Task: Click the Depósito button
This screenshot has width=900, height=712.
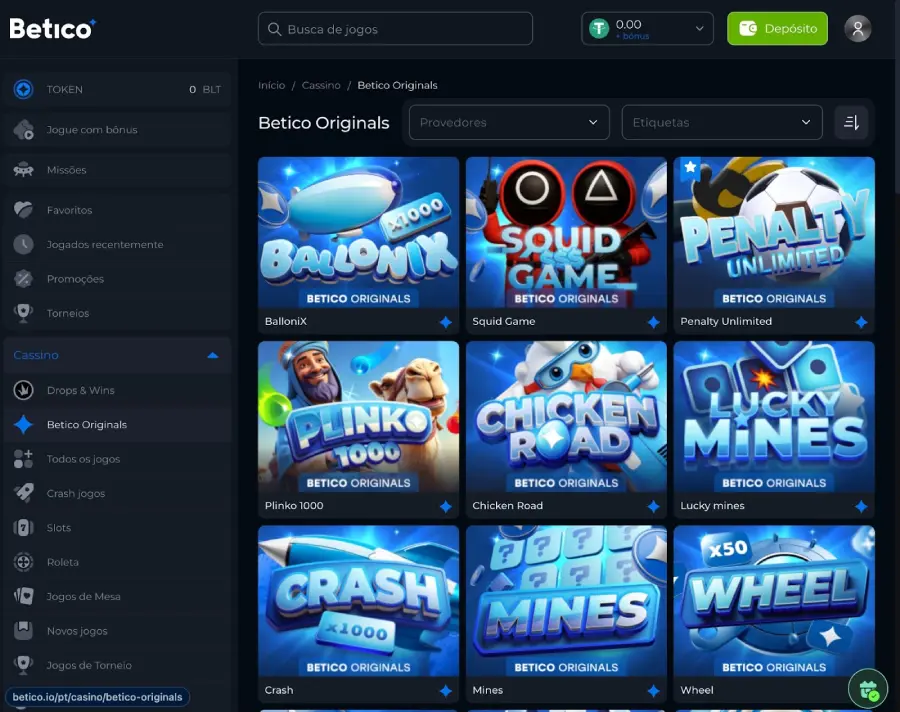Action: click(x=777, y=29)
